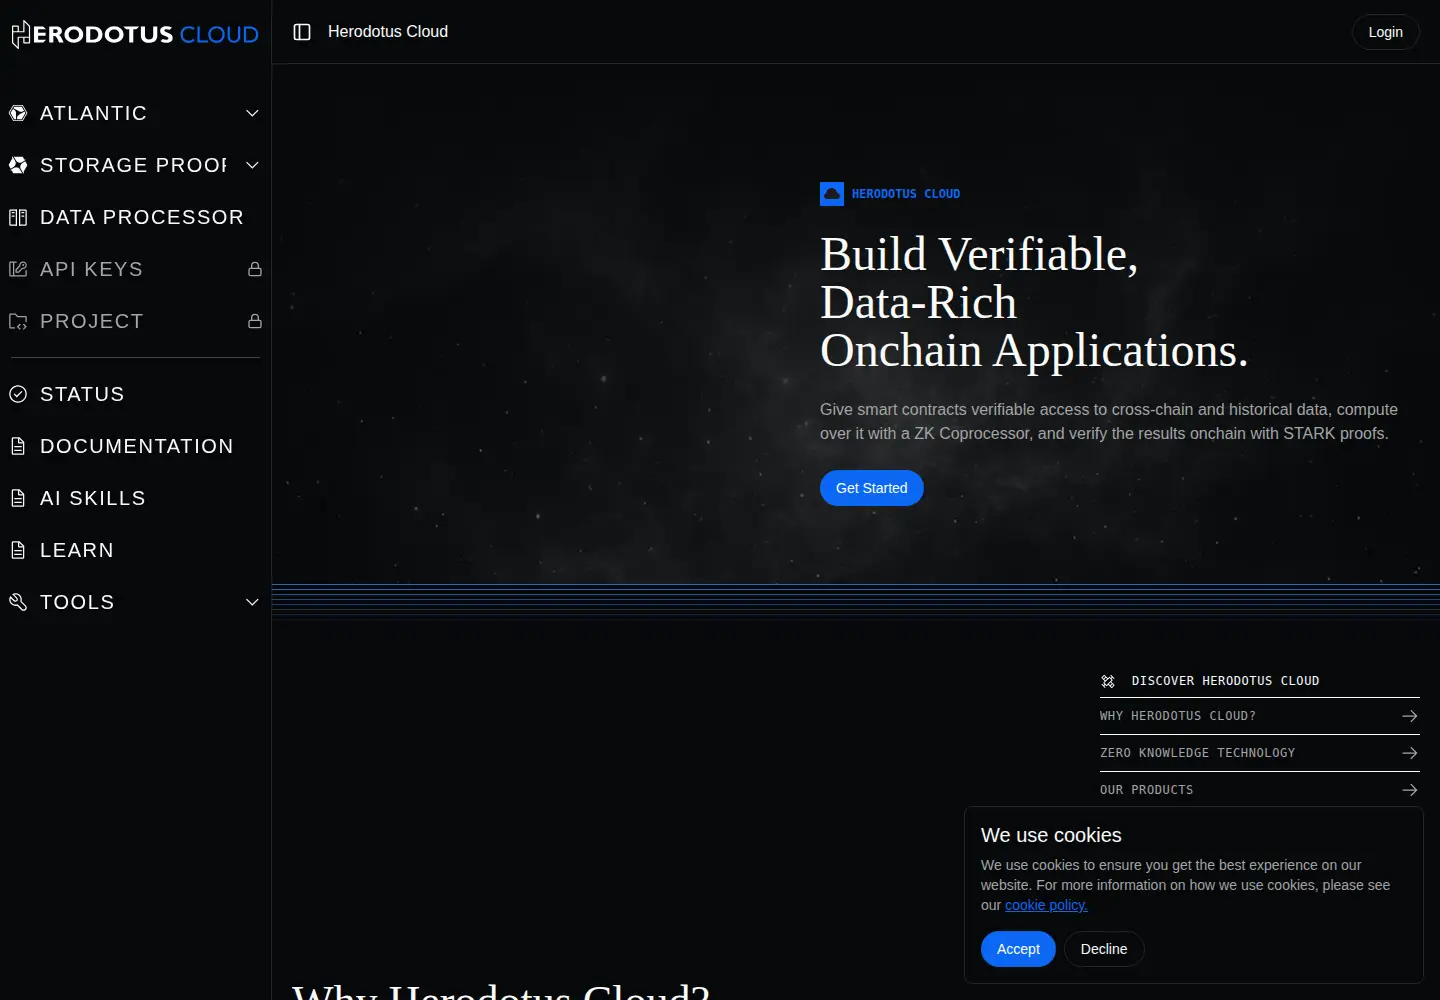Go to Zero Knowledge Technology section
This screenshot has height=1000, width=1440.
(x=1260, y=753)
